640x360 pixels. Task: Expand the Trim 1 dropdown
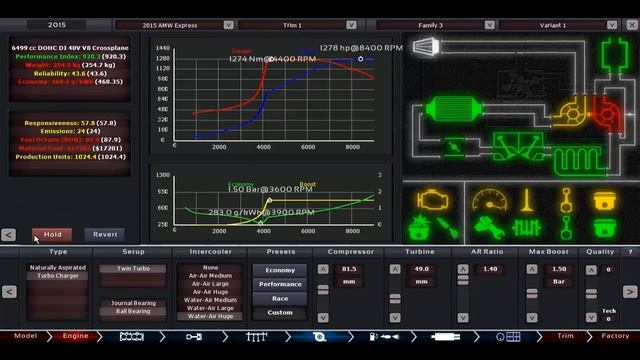(x=351, y=25)
